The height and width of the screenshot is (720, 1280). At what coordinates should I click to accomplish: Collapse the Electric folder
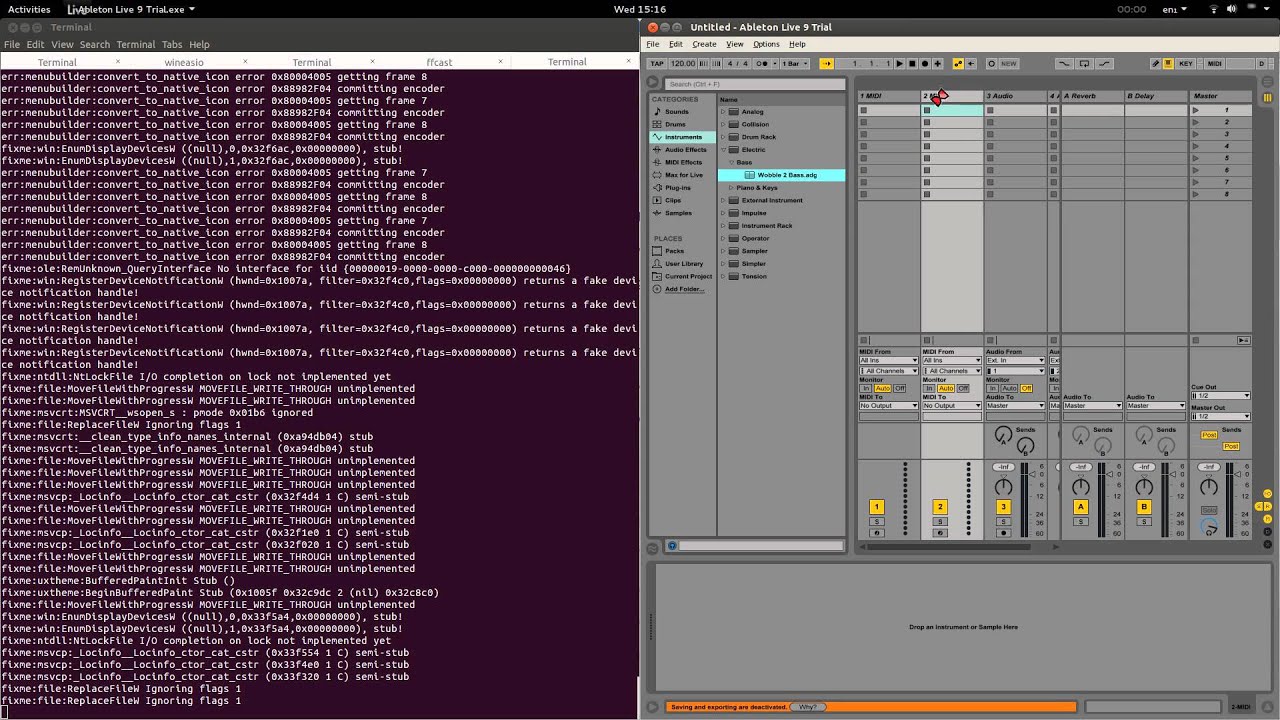[x=723, y=150]
